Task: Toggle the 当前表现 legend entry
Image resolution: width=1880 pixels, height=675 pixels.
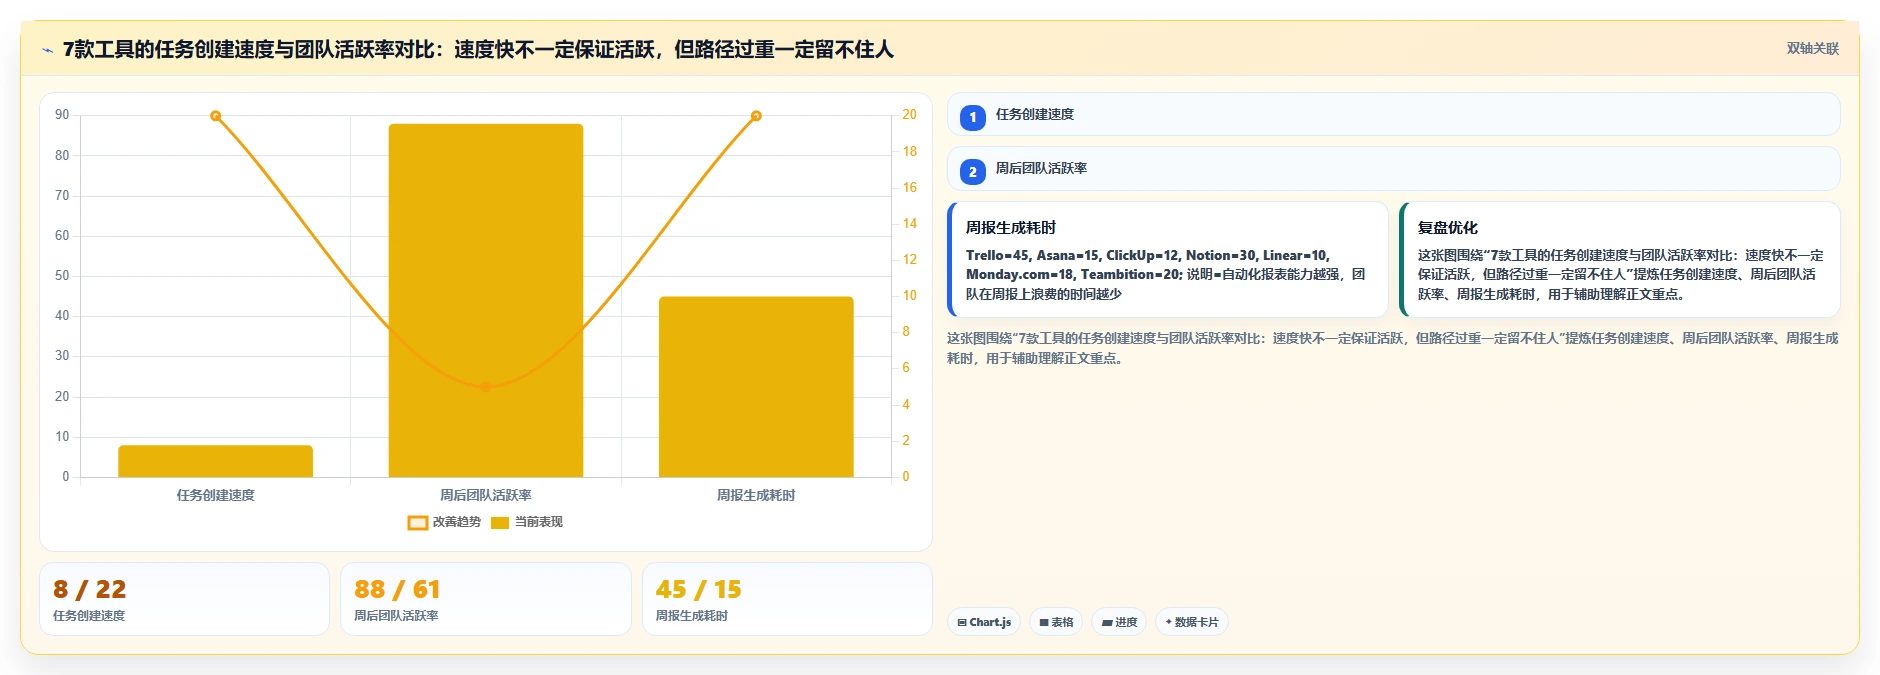Action: pos(527,522)
